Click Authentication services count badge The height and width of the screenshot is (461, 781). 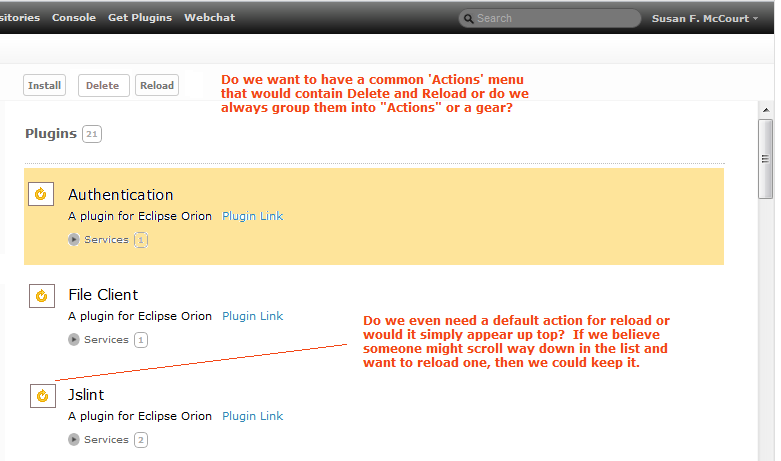point(141,240)
